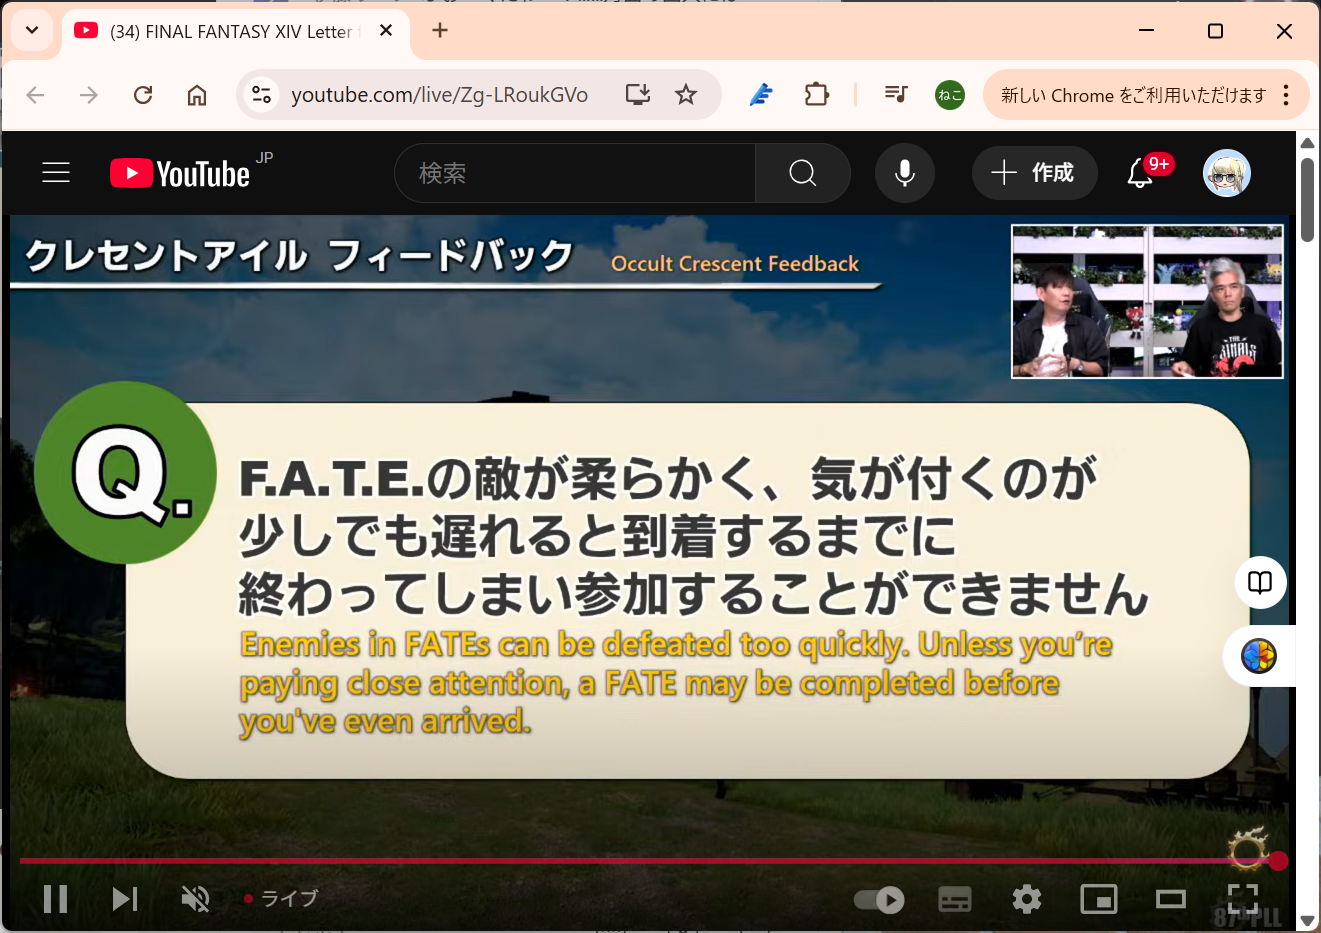The image size is (1321, 933).
Task: Start voice search with the microphone
Action: (x=905, y=173)
